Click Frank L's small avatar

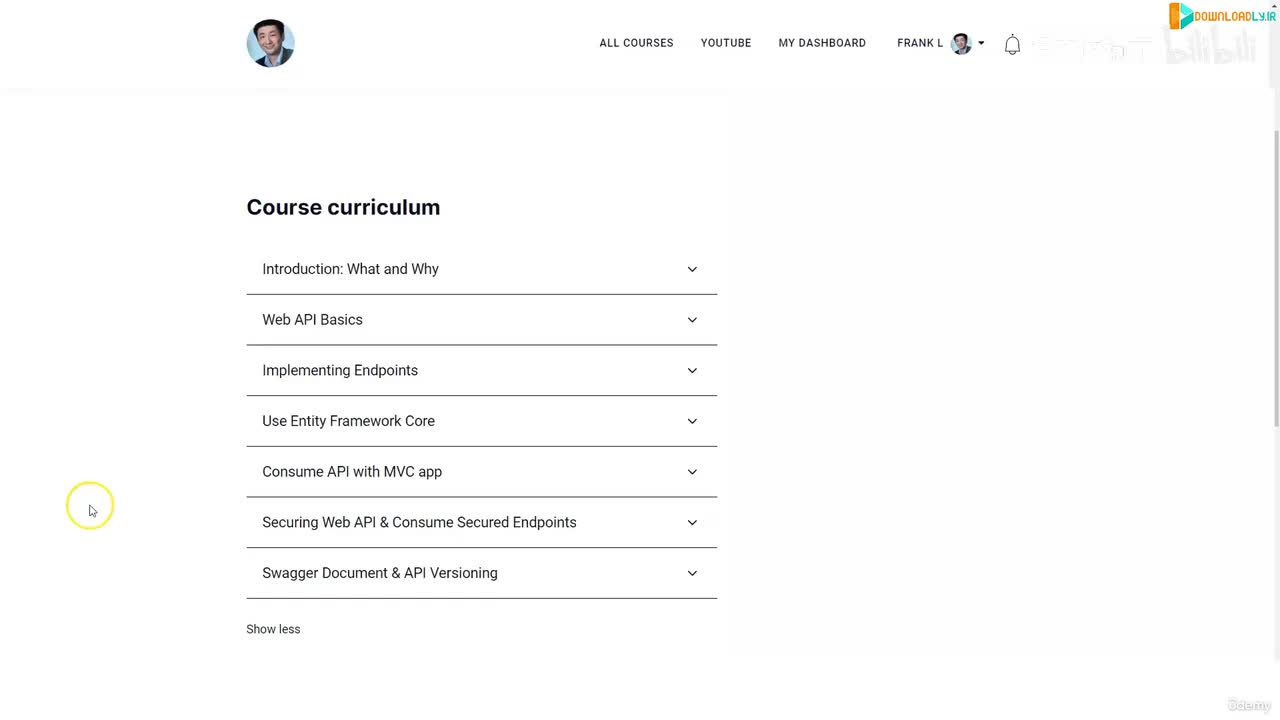point(961,43)
